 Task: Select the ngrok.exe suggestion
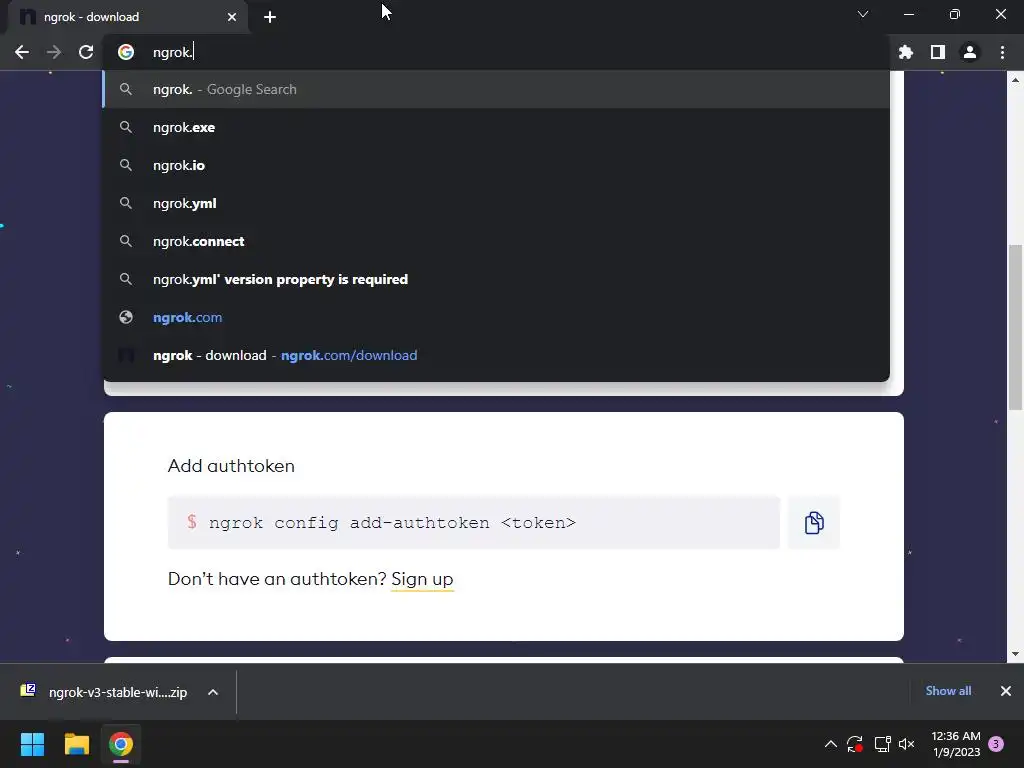(x=496, y=127)
